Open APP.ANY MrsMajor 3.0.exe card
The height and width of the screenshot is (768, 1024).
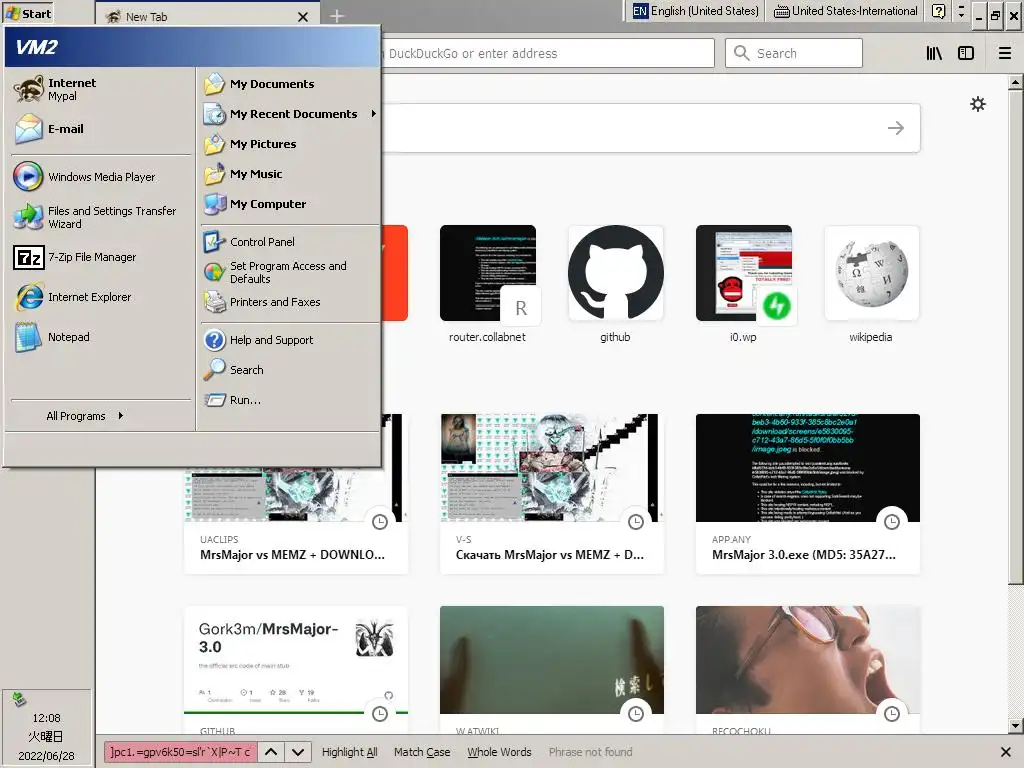[x=808, y=494]
